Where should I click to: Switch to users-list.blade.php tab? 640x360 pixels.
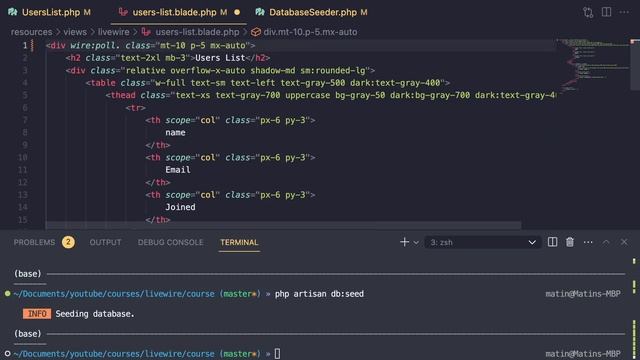click(x=180, y=12)
